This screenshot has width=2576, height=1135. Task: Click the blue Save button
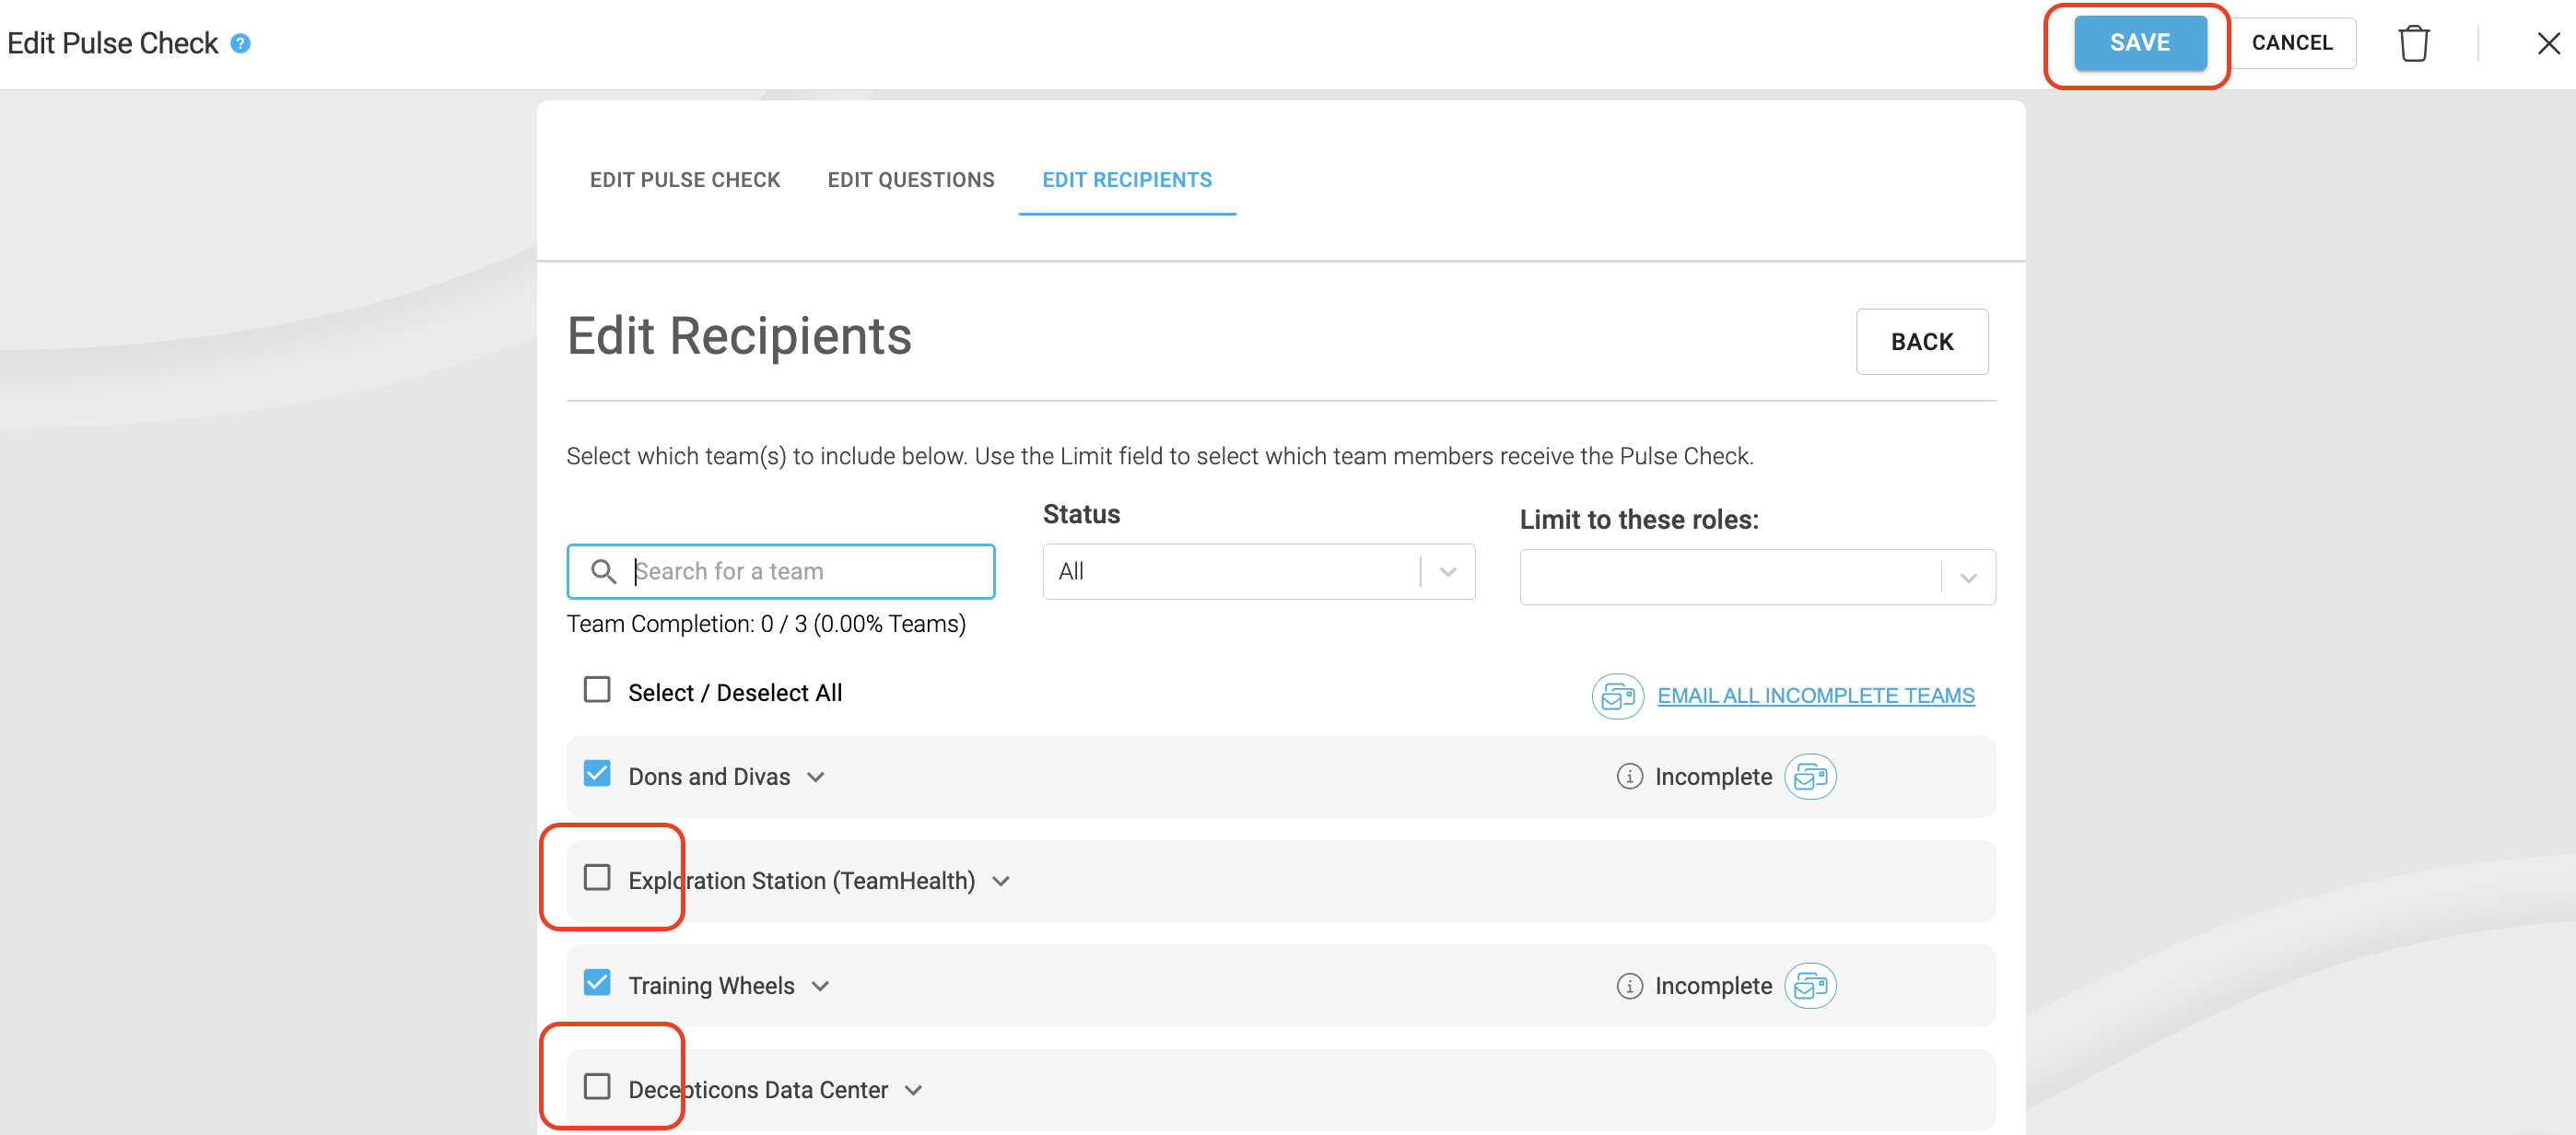[2139, 43]
